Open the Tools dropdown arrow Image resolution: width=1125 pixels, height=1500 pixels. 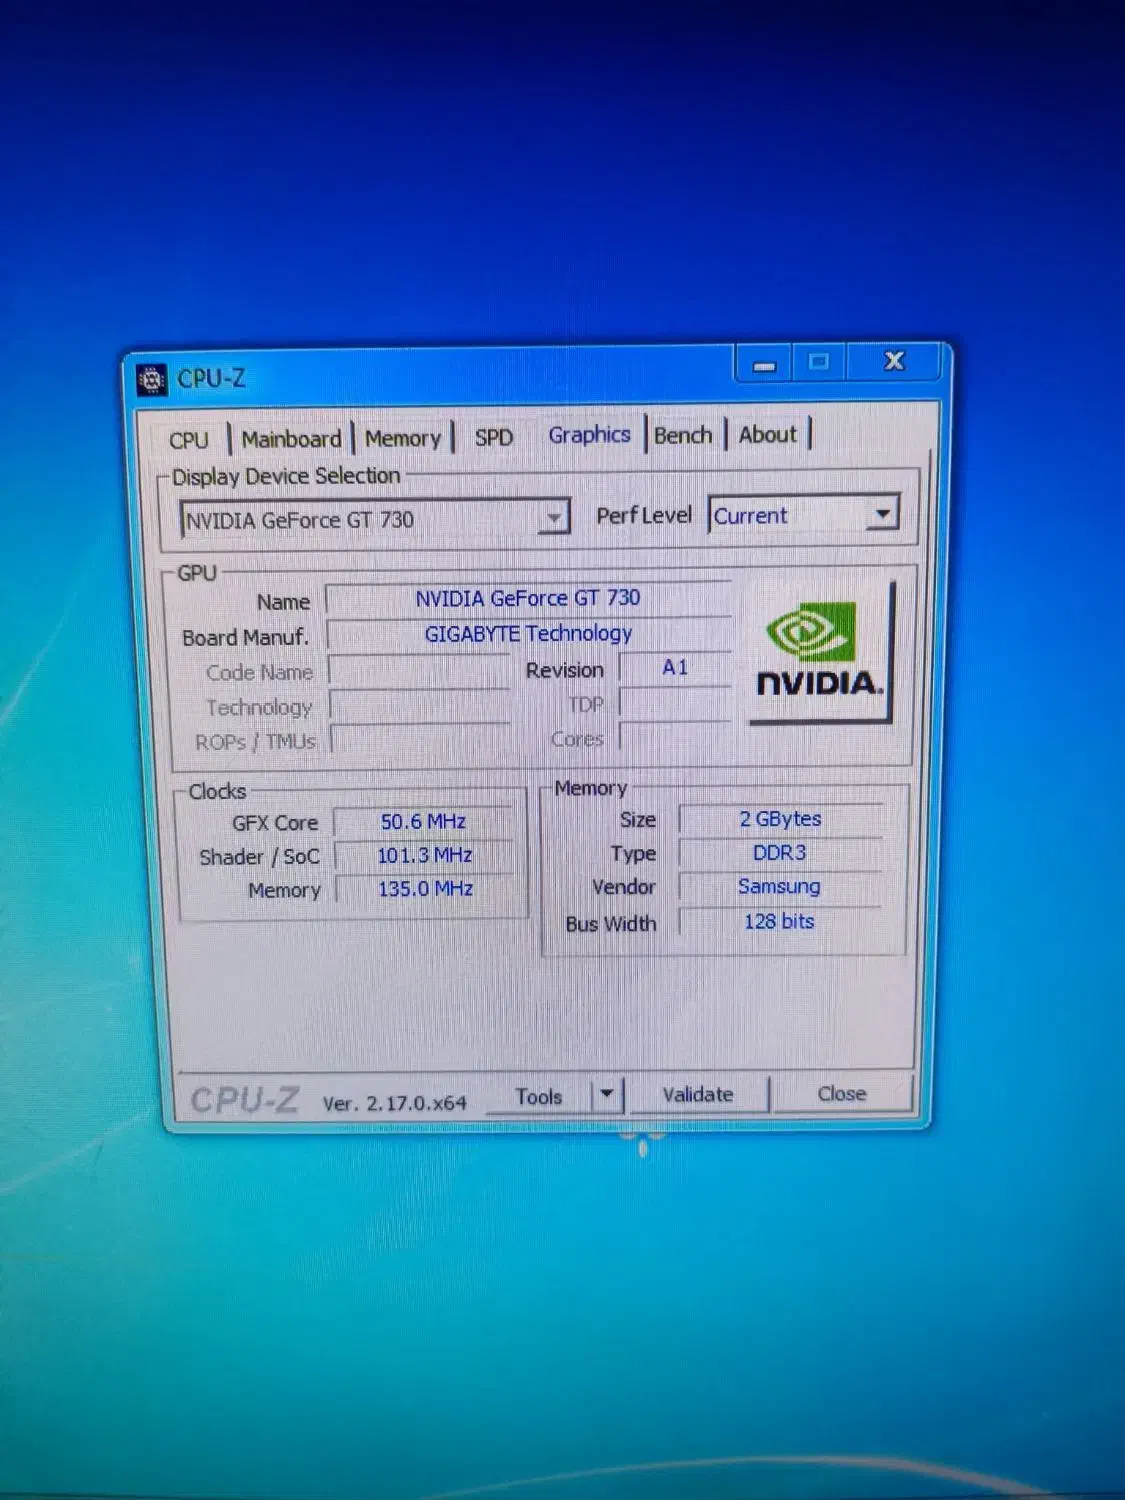point(607,1095)
